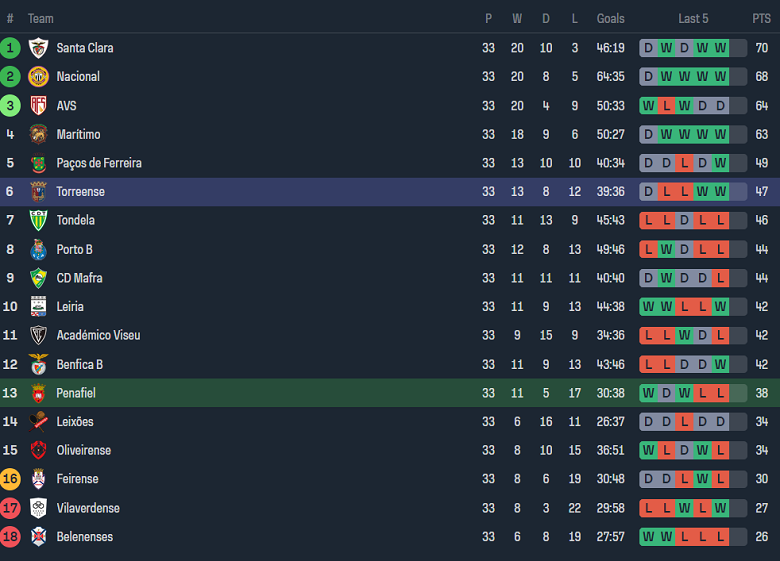Screen dimensions: 780x561
Task: Click the AVS club logo
Action: coord(38,106)
